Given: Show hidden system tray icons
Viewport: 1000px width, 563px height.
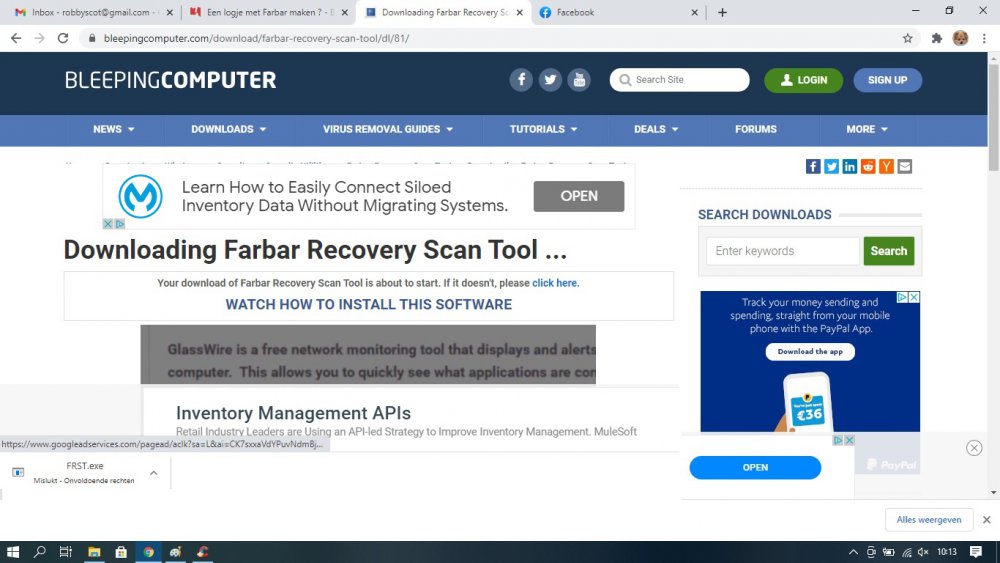Looking at the screenshot, I should point(853,552).
